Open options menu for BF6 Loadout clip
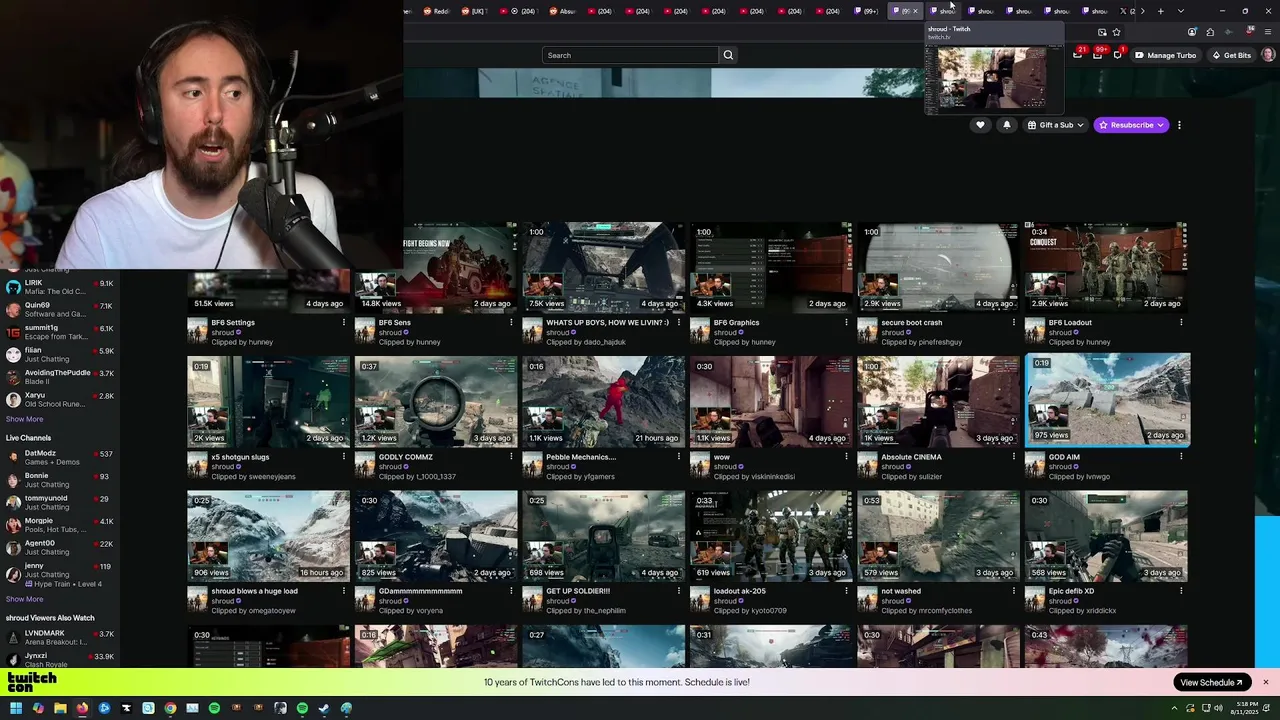Viewport: 1280px width, 720px height. (x=1181, y=322)
